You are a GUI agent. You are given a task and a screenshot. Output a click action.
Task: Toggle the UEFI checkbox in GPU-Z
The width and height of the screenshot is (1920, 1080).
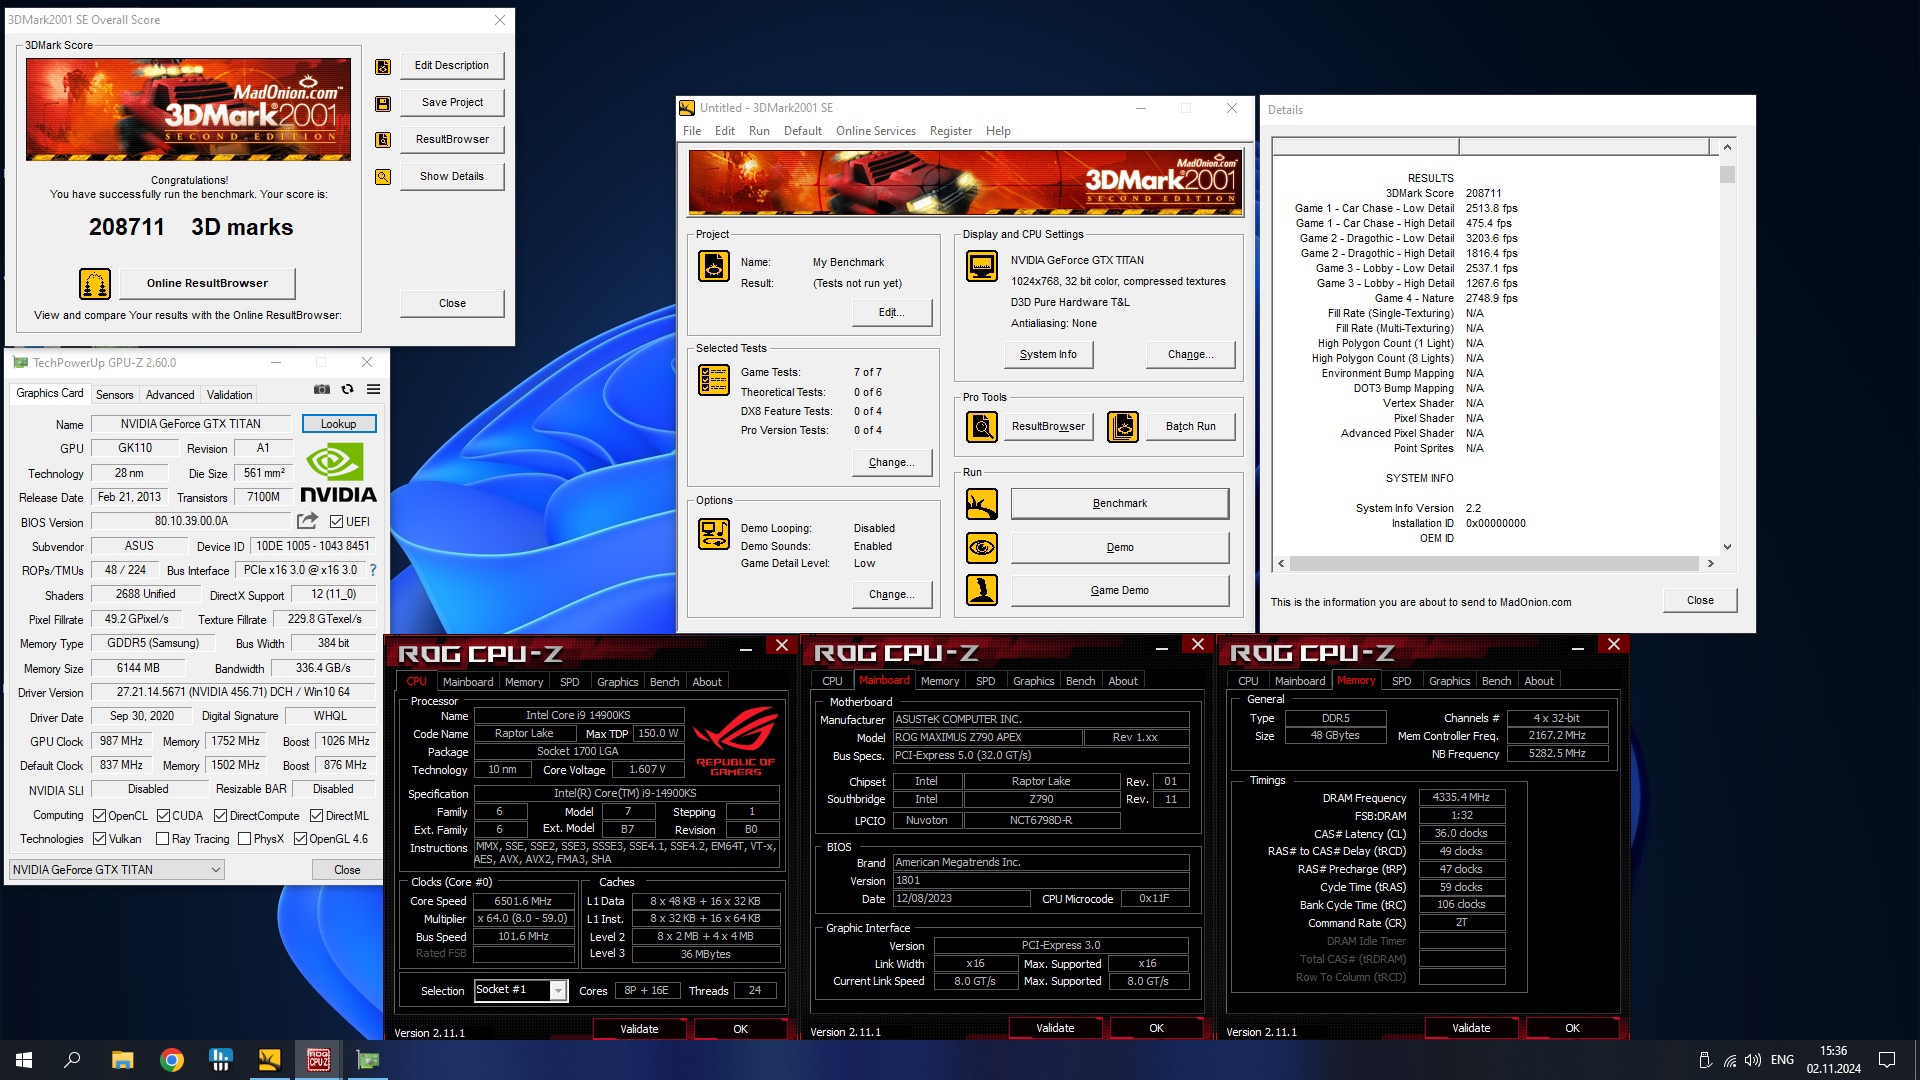pyautogui.click(x=337, y=522)
